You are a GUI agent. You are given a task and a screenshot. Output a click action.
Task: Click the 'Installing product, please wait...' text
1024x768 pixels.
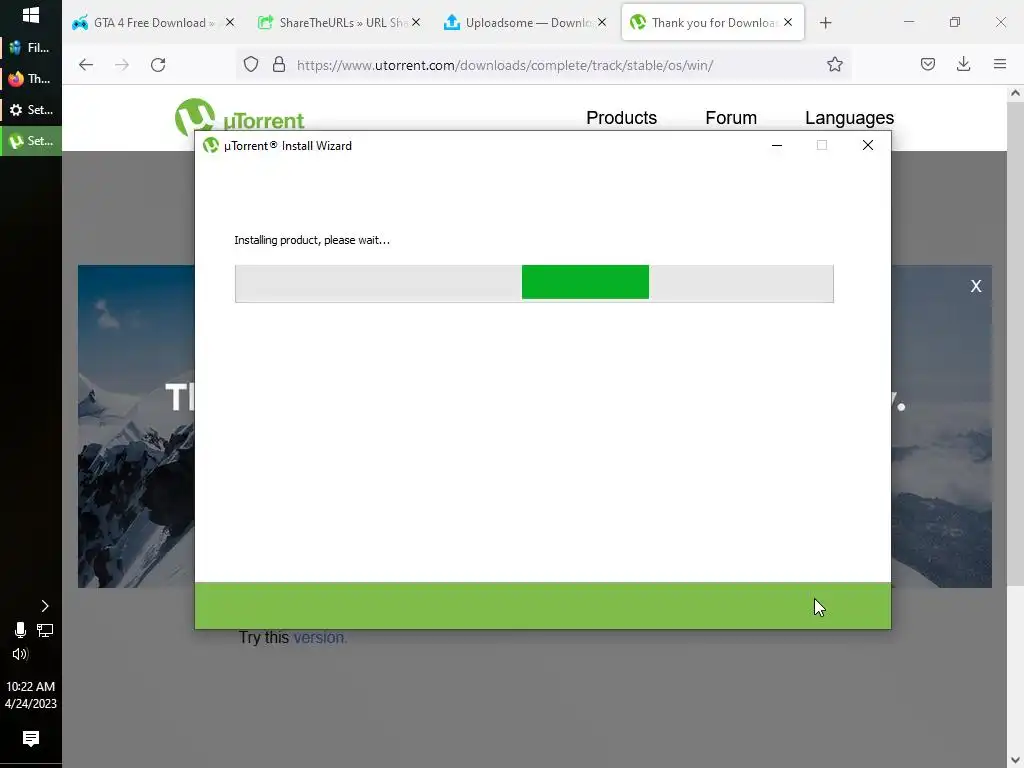point(312,240)
